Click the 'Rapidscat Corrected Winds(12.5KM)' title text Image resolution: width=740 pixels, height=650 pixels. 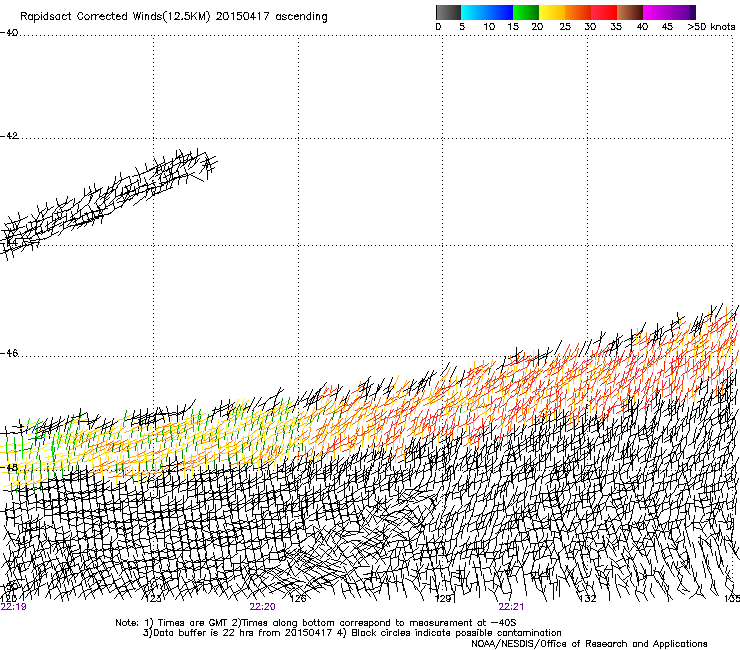115,17
